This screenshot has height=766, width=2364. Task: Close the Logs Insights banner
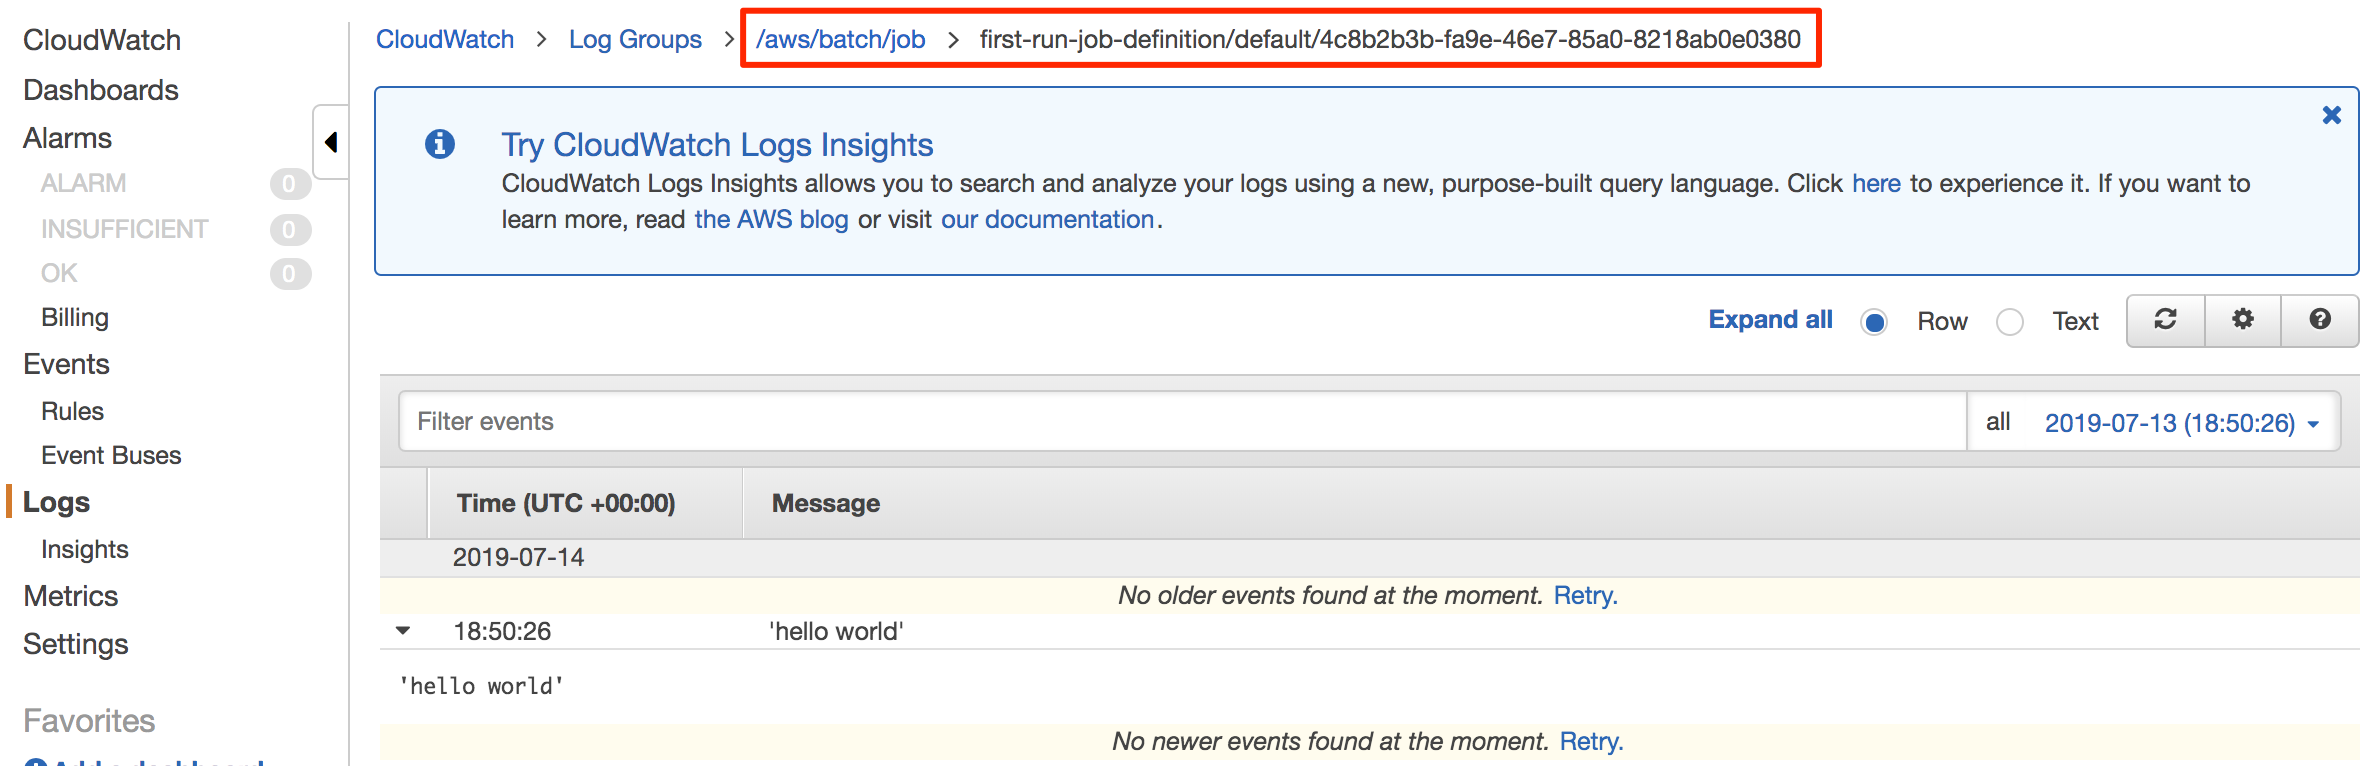pos(2332,115)
